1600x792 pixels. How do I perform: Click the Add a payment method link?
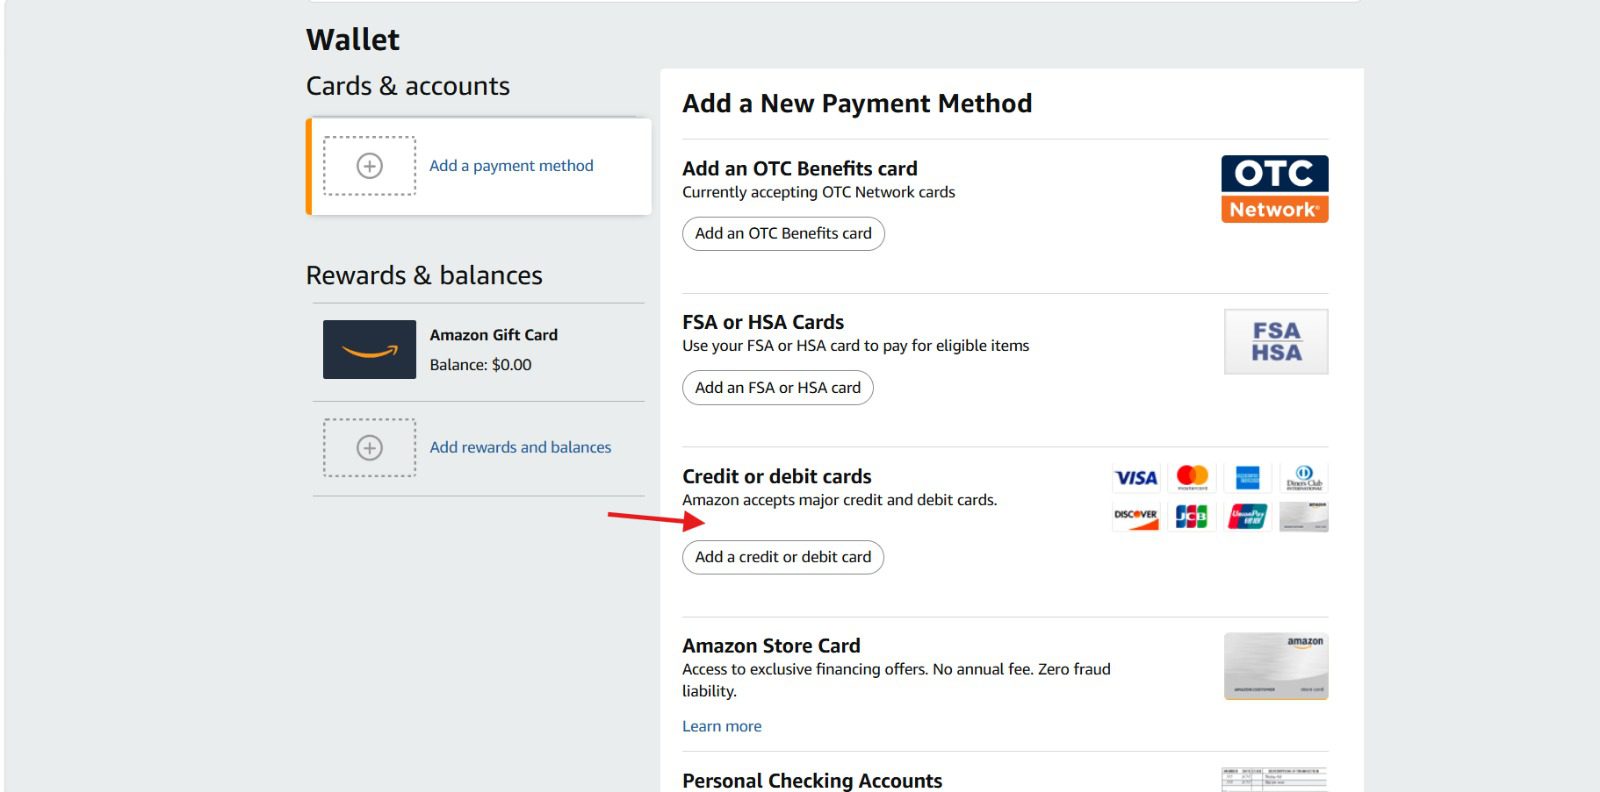511,165
